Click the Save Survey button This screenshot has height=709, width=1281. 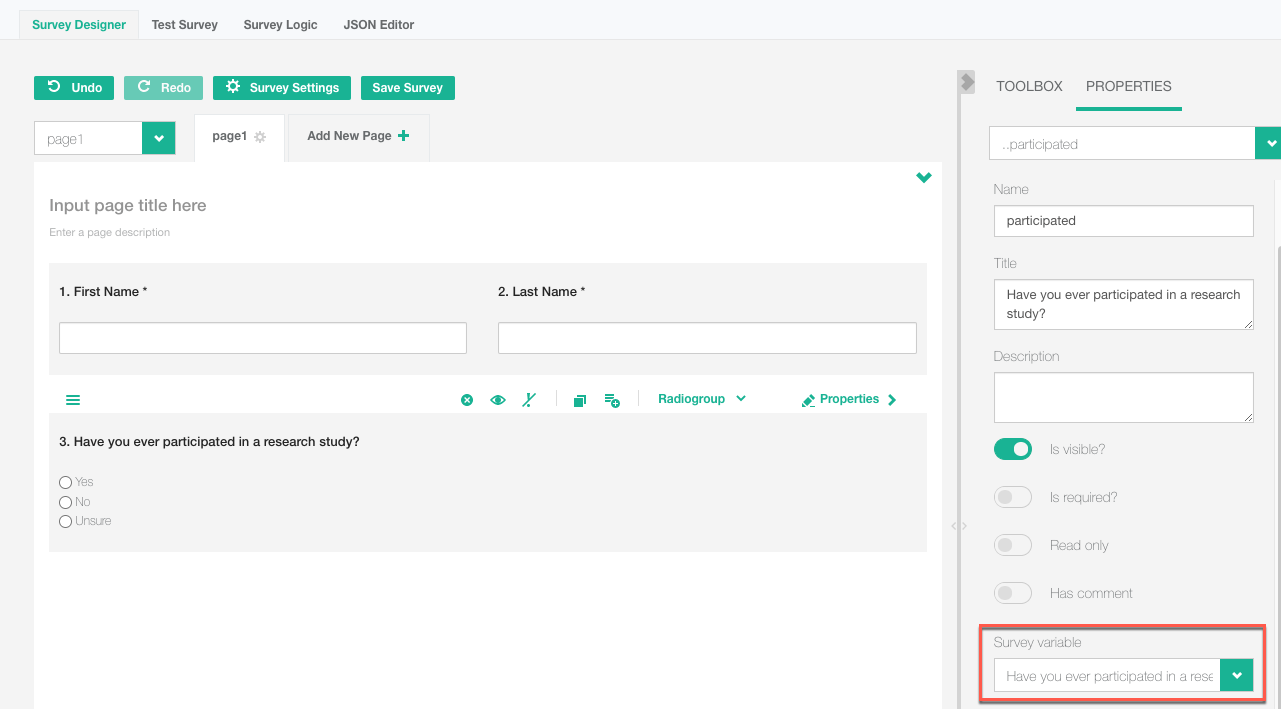(x=407, y=88)
